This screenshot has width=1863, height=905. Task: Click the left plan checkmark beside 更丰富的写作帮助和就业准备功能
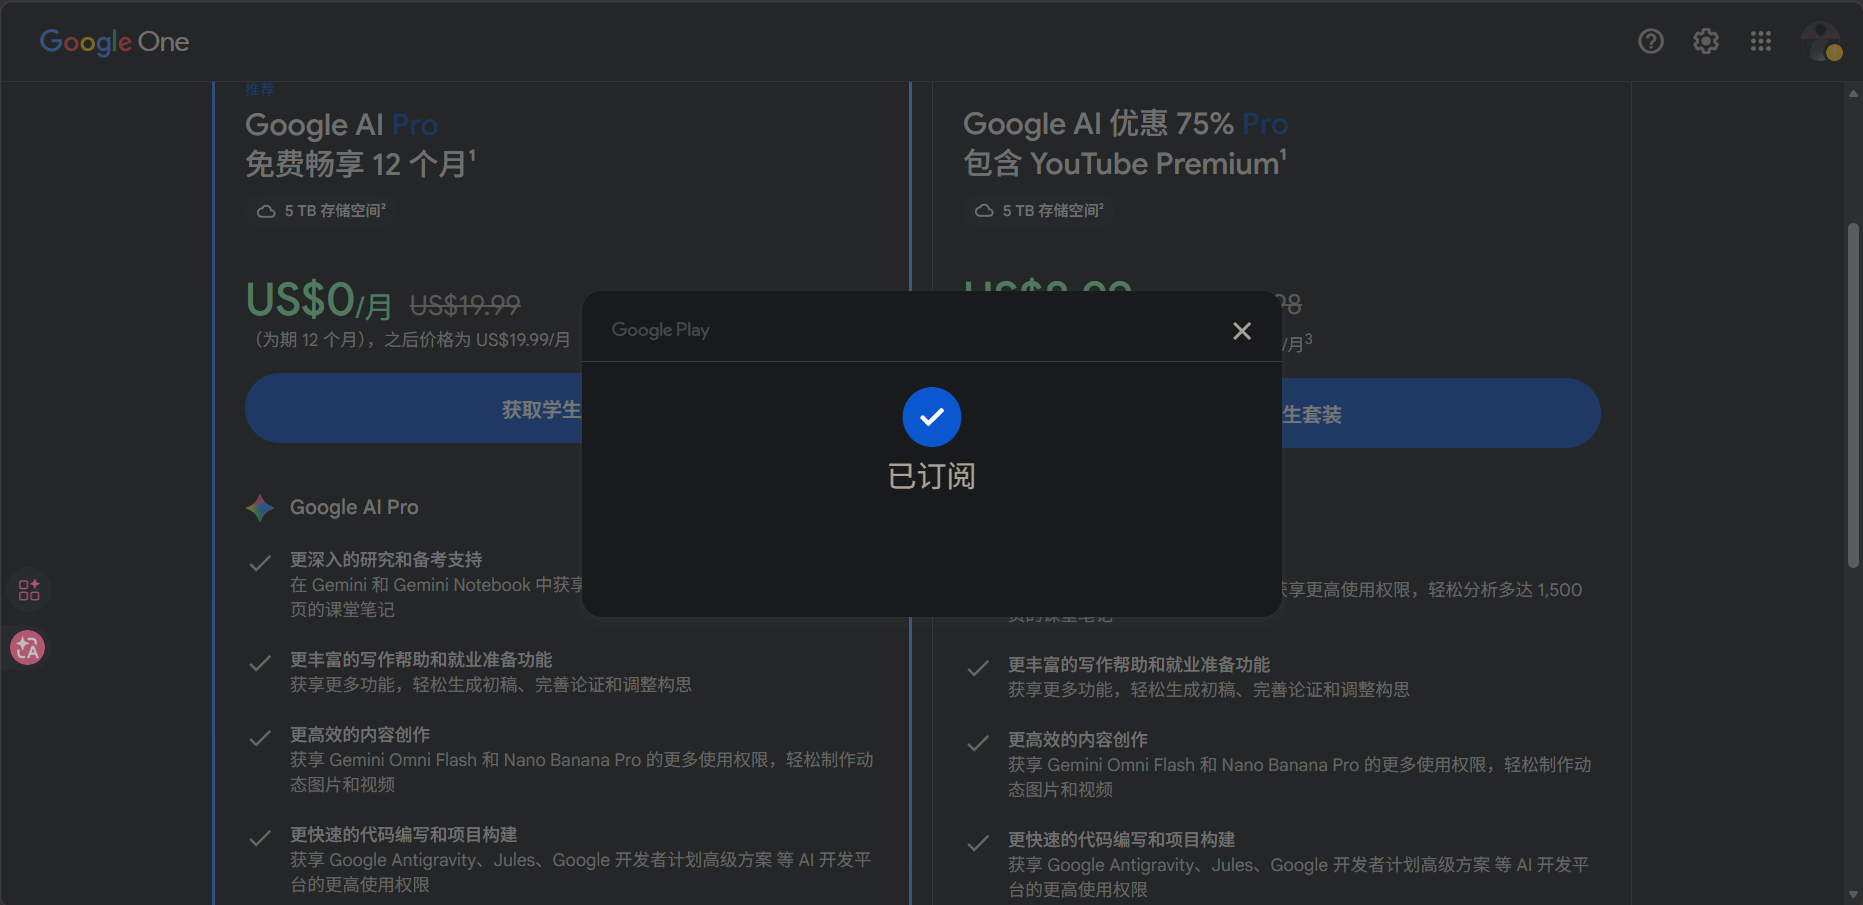tap(260, 663)
